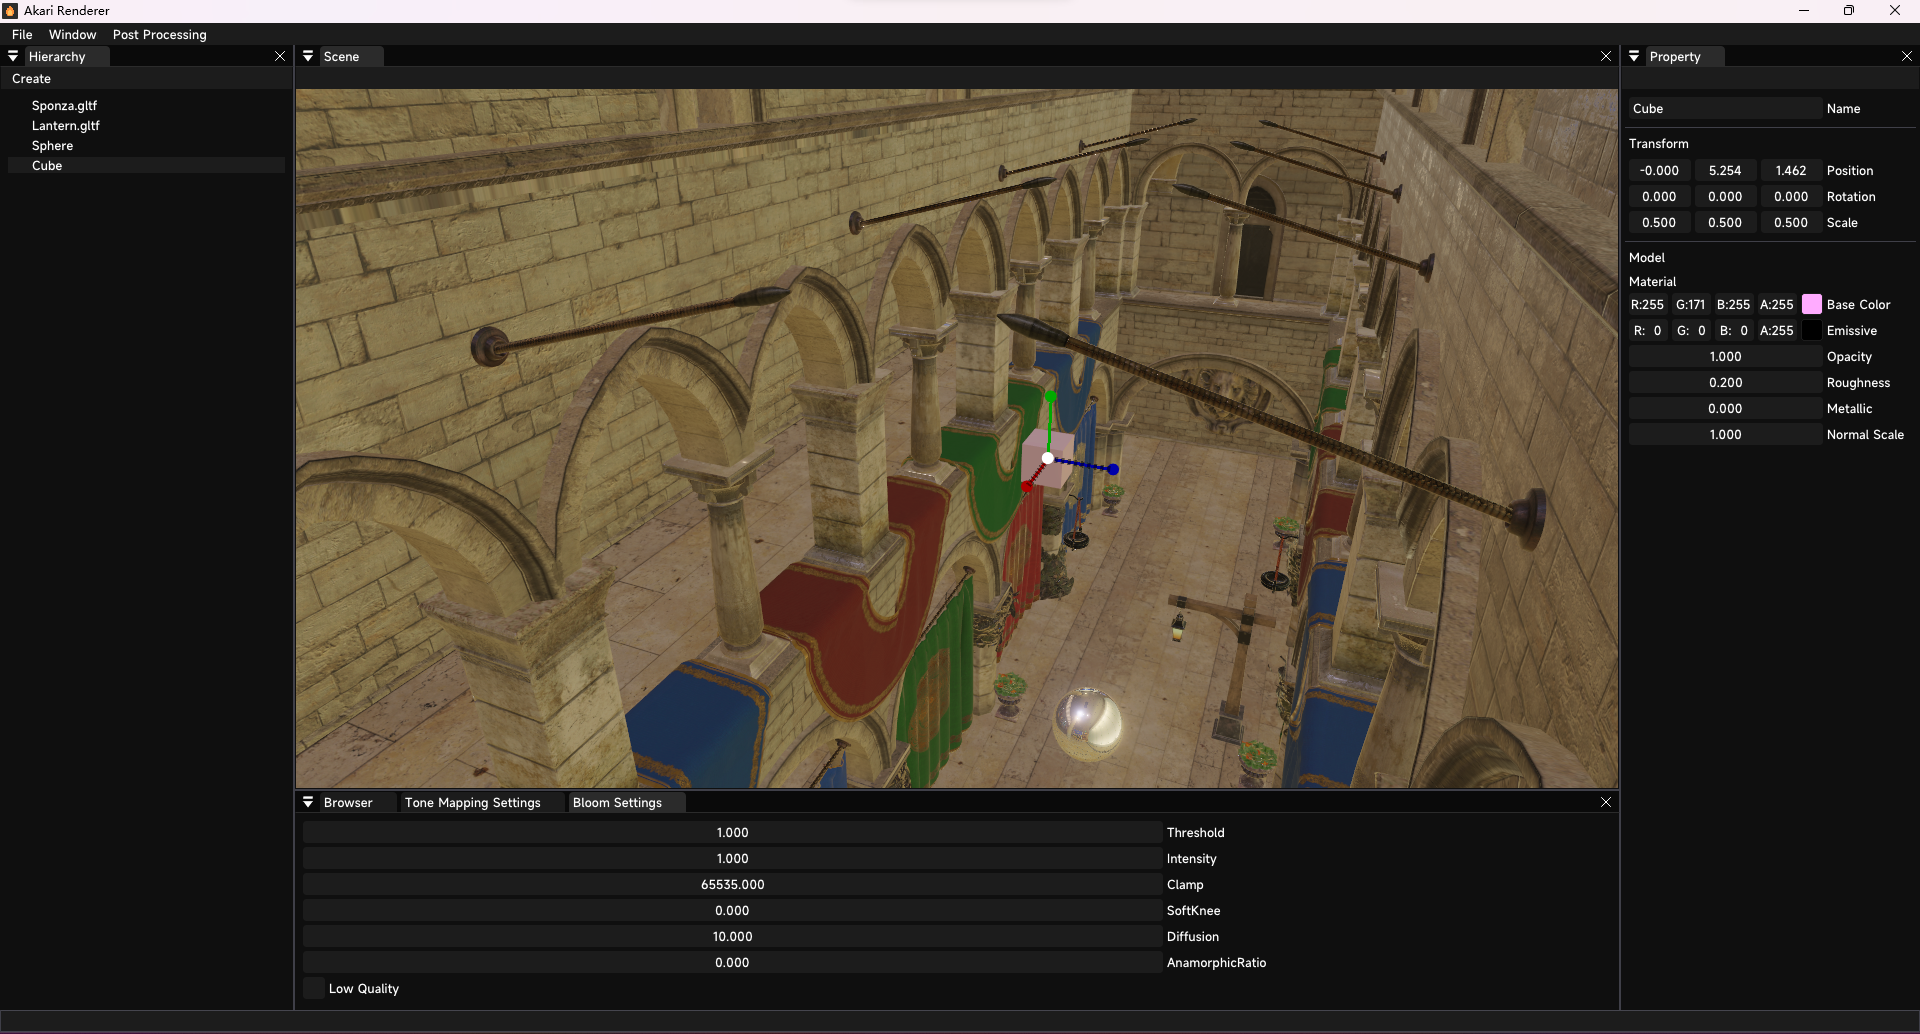Open the Window menu

[x=72, y=34]
